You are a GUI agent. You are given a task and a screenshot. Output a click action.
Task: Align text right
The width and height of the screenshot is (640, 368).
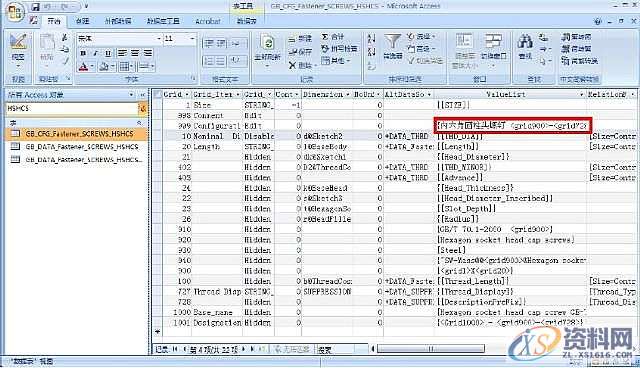coord(148,53)
